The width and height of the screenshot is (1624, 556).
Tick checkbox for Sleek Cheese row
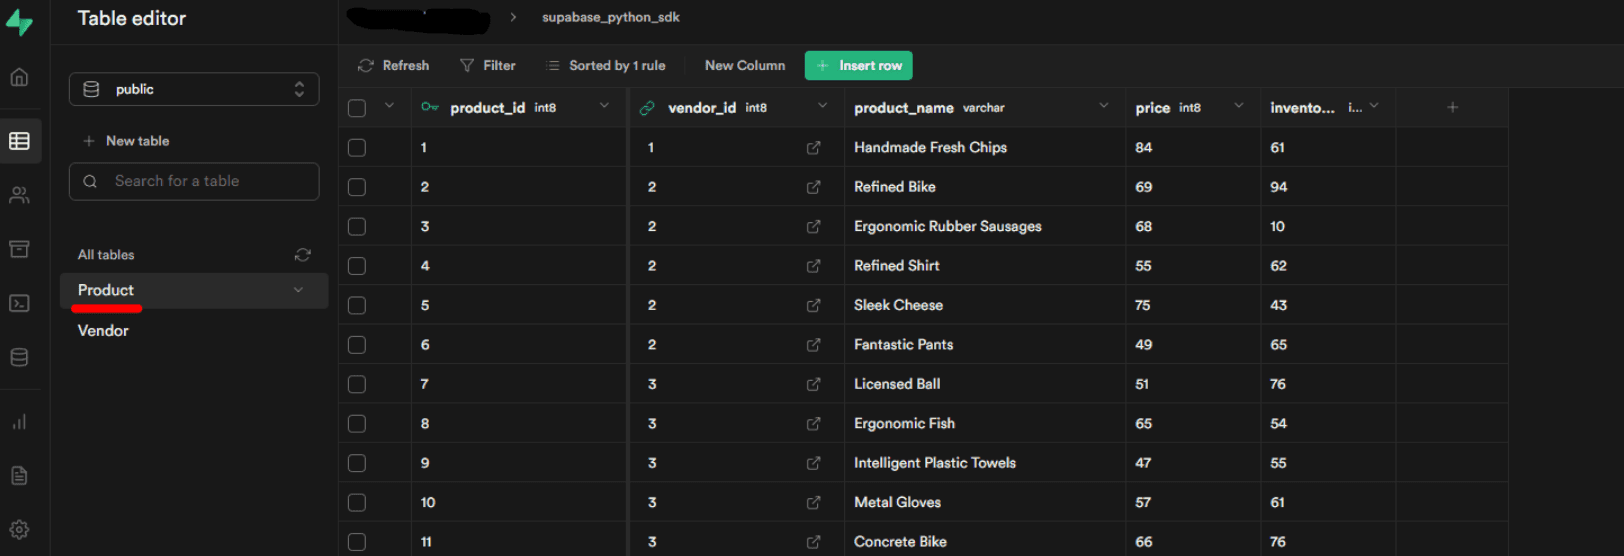357,305
